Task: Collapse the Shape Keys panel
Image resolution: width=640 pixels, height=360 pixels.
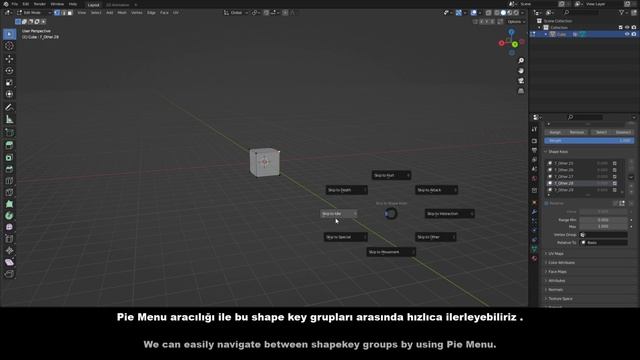Action: coord(558,152)
